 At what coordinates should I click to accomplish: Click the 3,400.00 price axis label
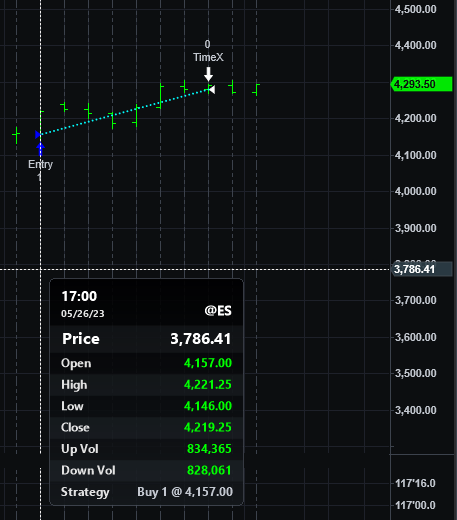pyautogui.click(x=415, y=410)
